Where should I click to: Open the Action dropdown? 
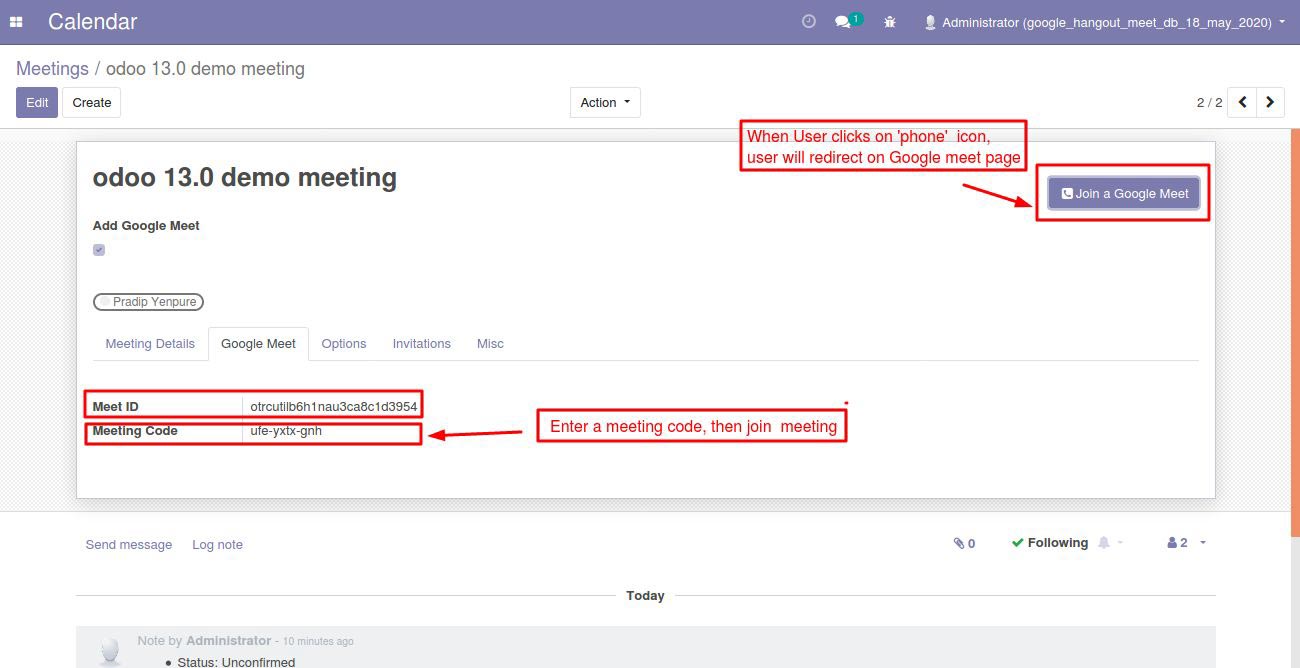click(x=605, y=102)
